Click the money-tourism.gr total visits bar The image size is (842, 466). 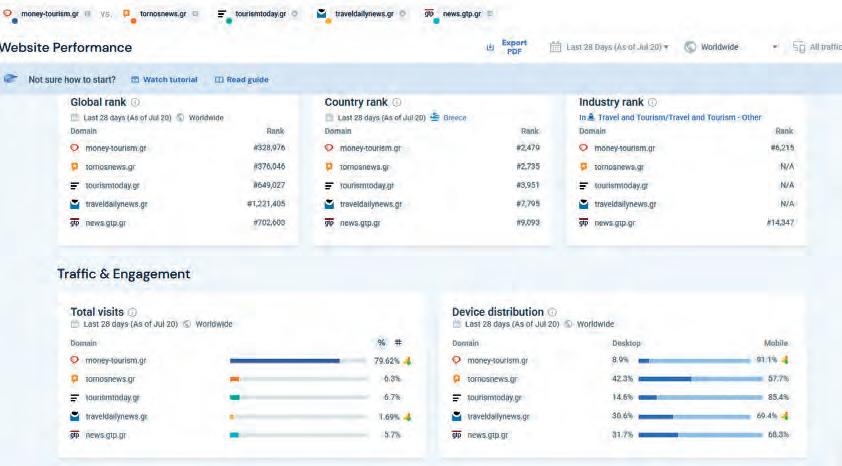click(298, 361)
